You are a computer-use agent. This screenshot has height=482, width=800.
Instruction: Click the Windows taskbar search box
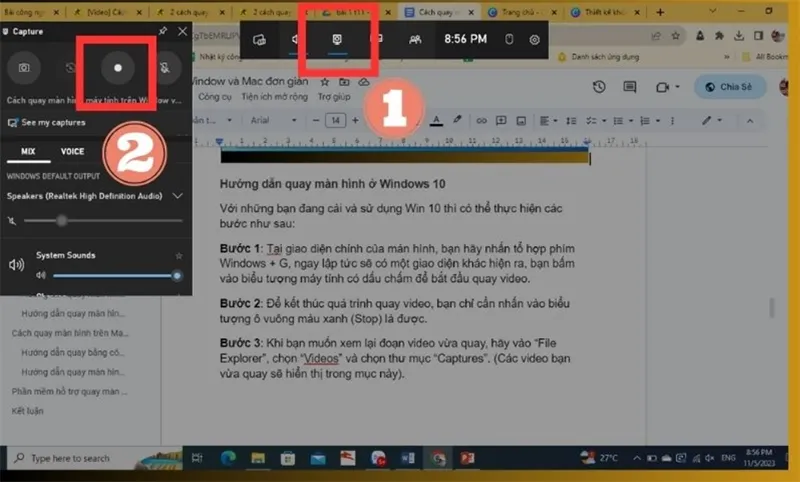(94, 458)
